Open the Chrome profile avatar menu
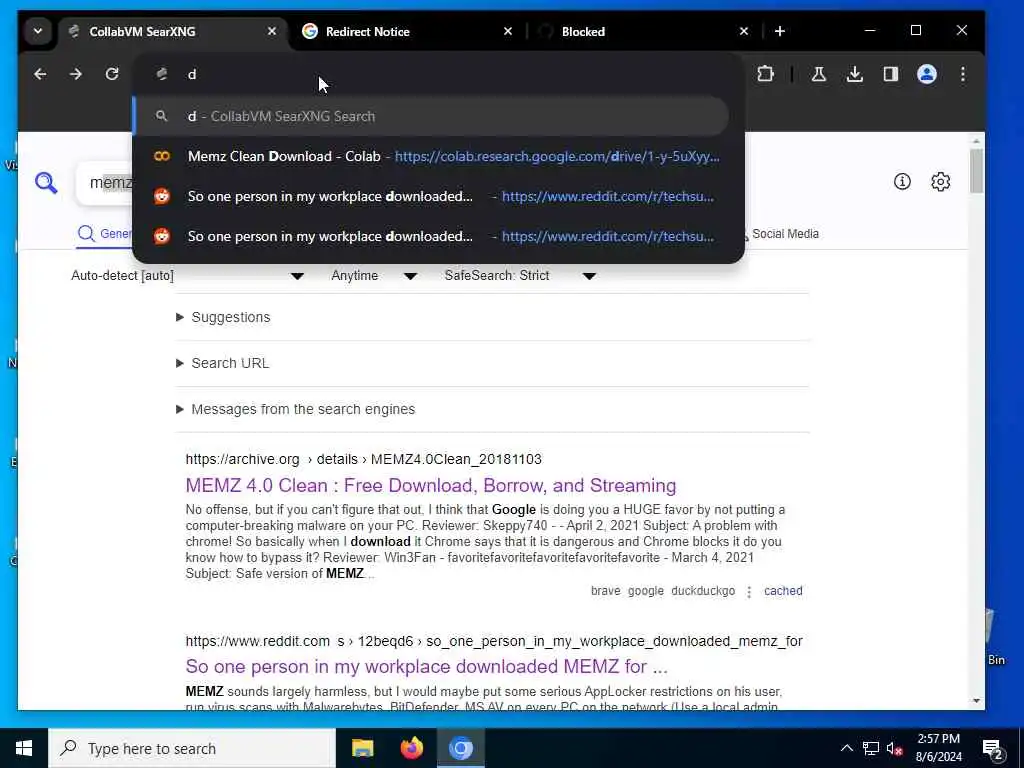The image size is (1024, 768). pos(927,74)
